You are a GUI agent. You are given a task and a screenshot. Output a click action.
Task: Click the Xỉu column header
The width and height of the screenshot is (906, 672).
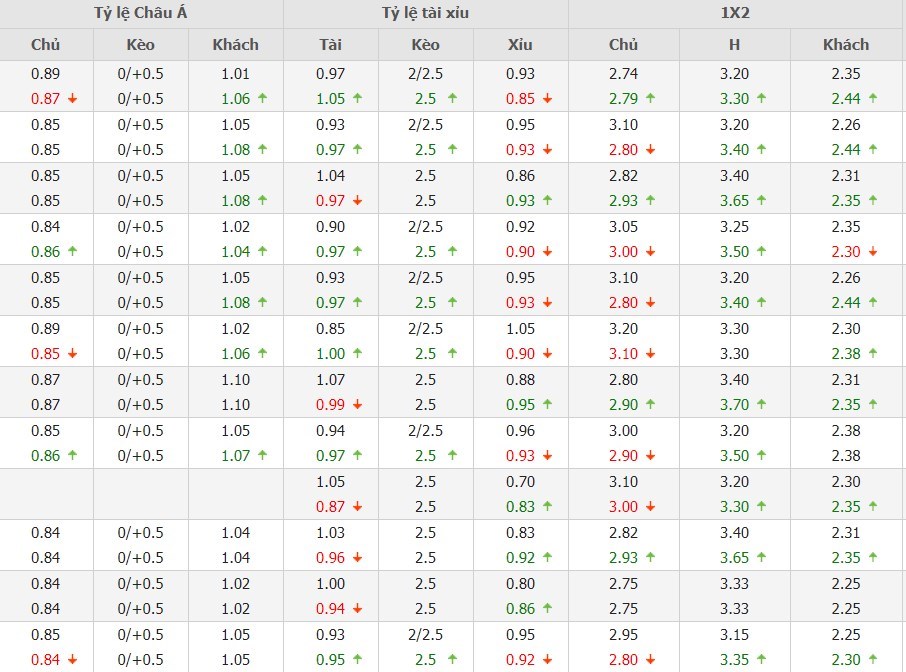[520, 44]
